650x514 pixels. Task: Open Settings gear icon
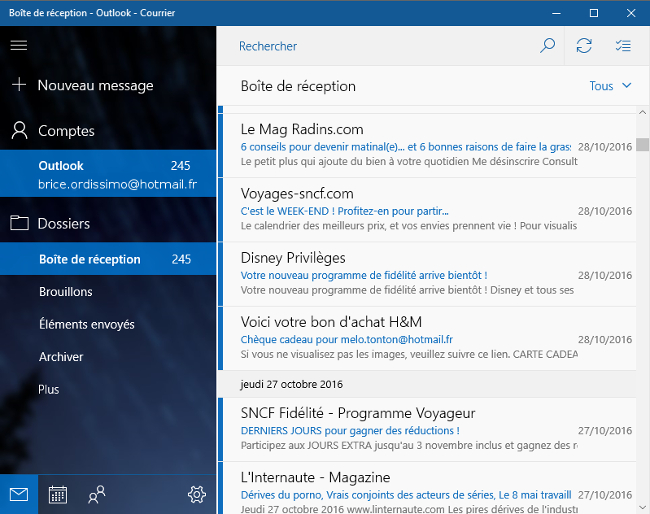(196, 495)
